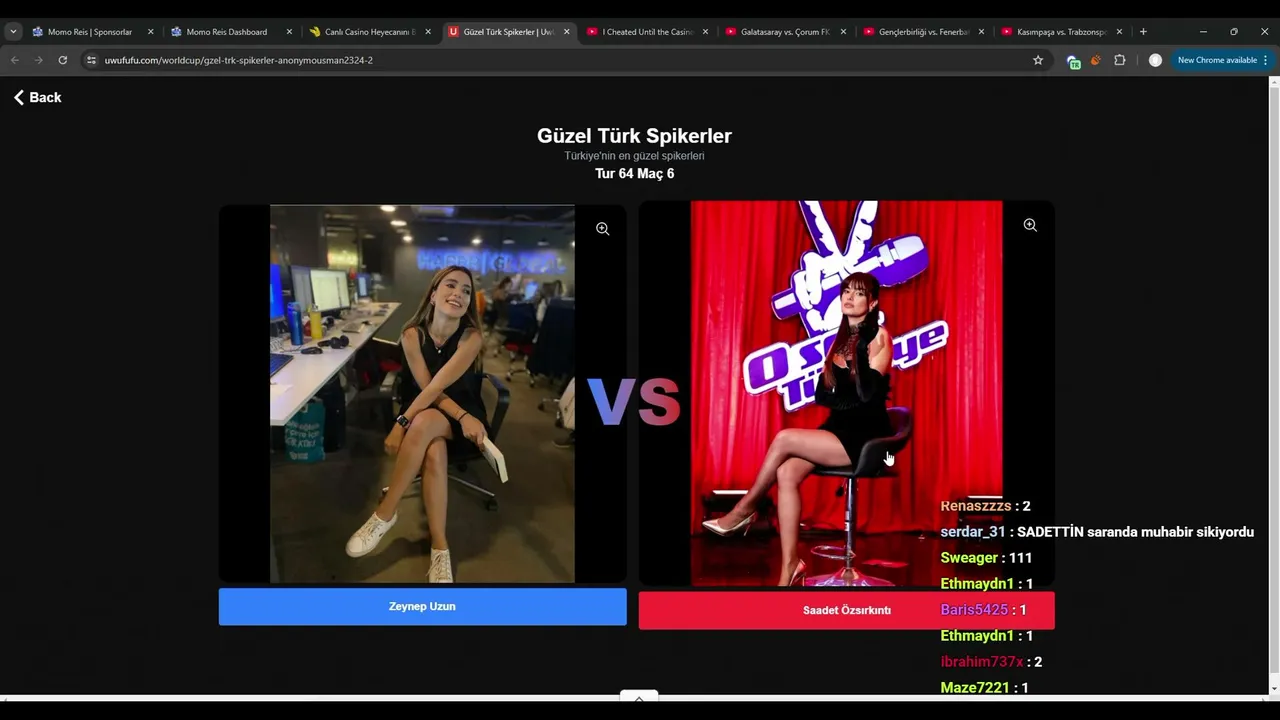Open the TR translate extension icon
The image size is (1280, 720).
pyautogui.click(x=1073, y=61)
